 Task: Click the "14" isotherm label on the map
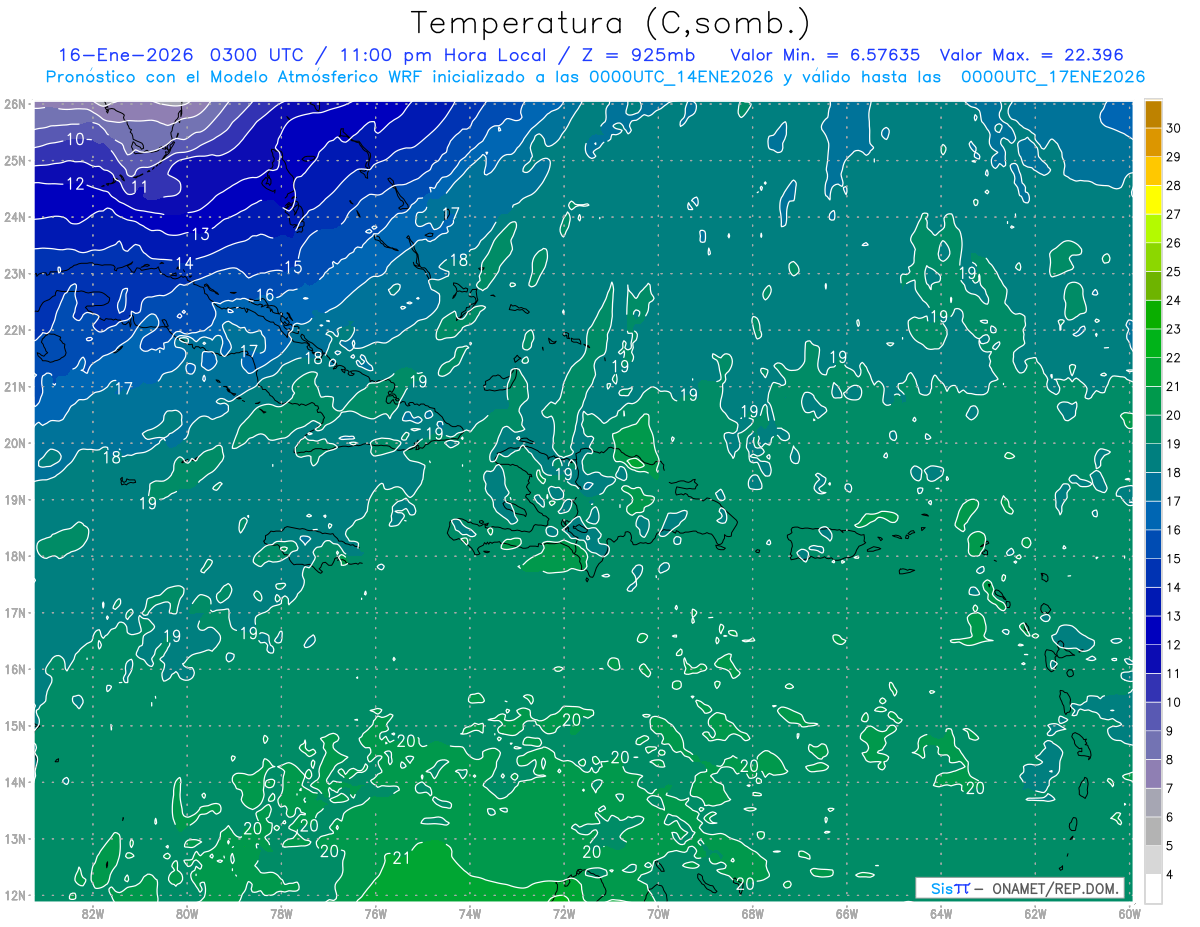tap(184, 264)
